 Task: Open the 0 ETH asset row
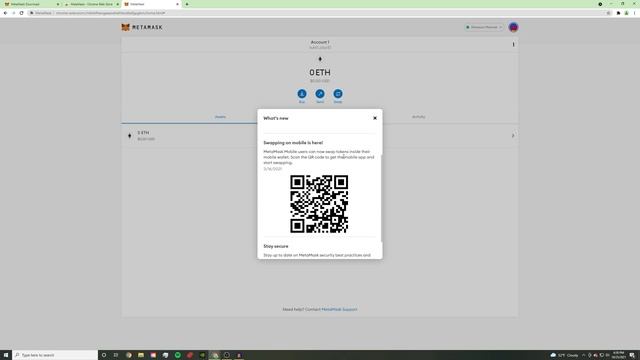(320, 136)
